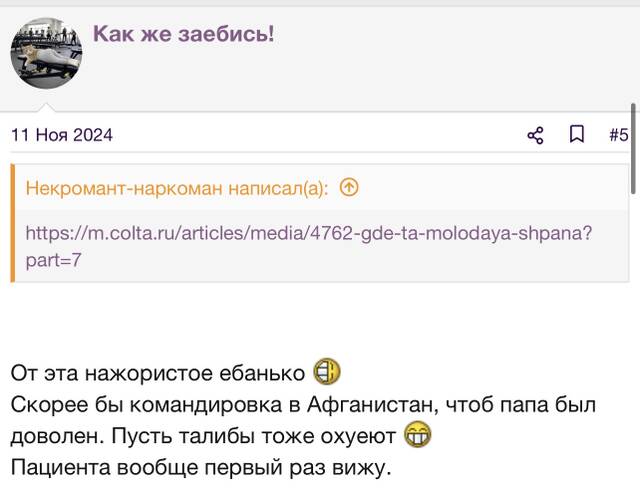The image size is (640, 495).
Task: Click the small pointer notch below the avatar
Action: [x=46, y=107]
